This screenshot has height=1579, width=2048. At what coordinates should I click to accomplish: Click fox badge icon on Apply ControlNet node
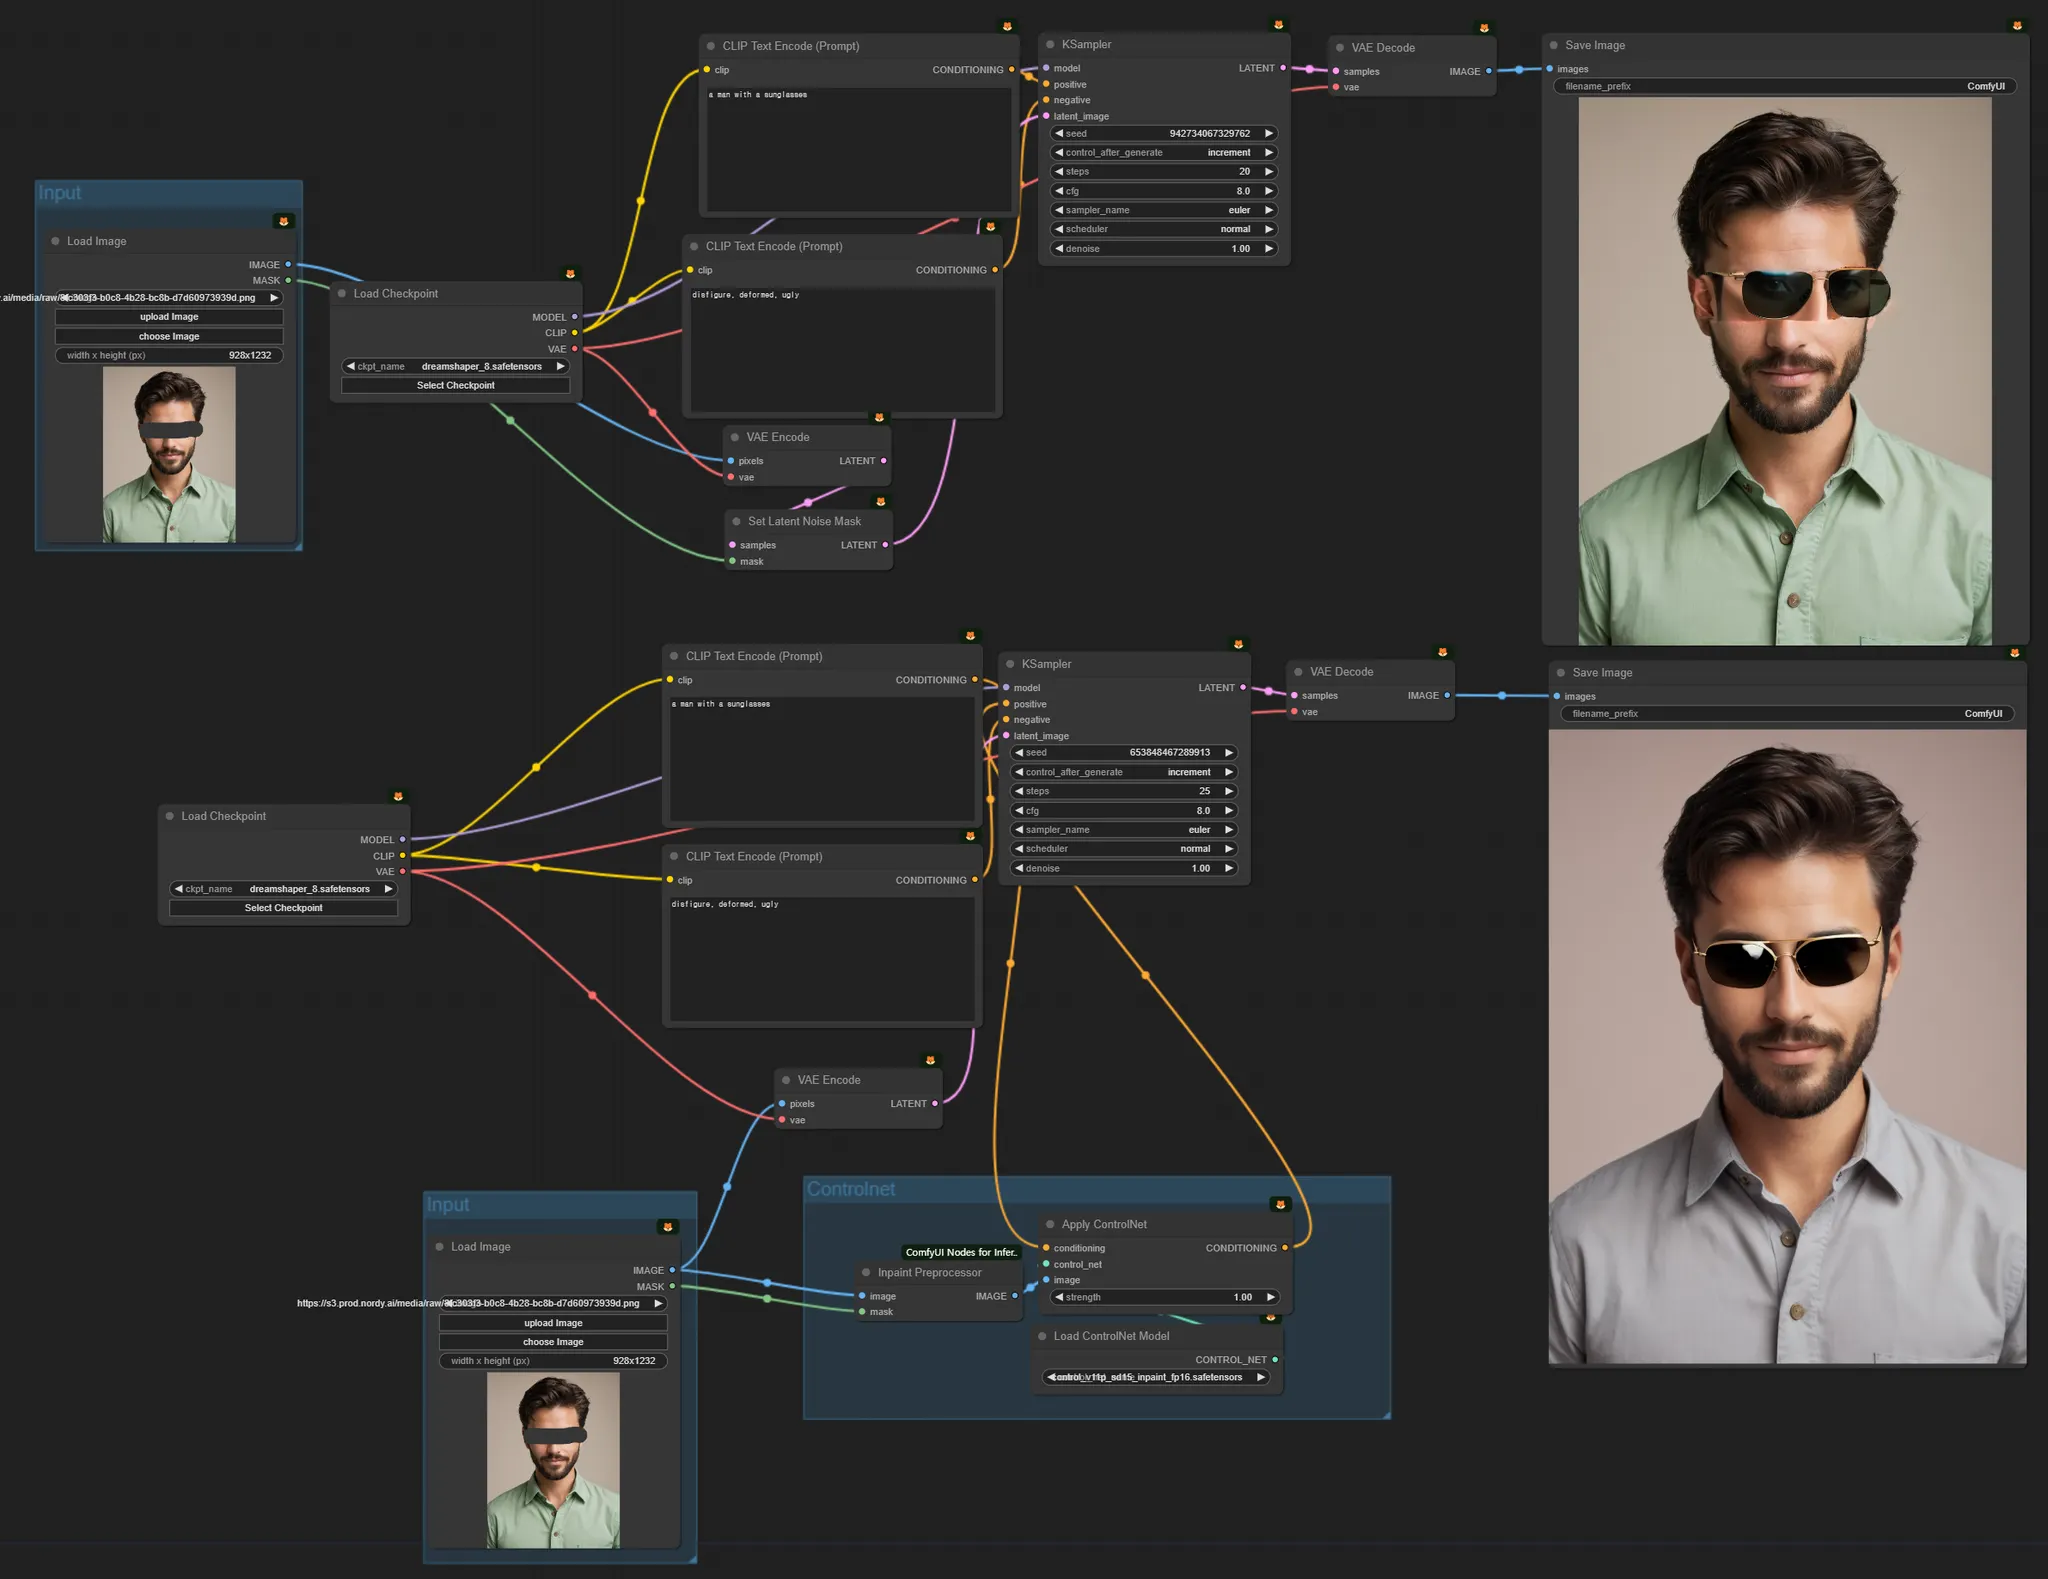(1280, 1205)
